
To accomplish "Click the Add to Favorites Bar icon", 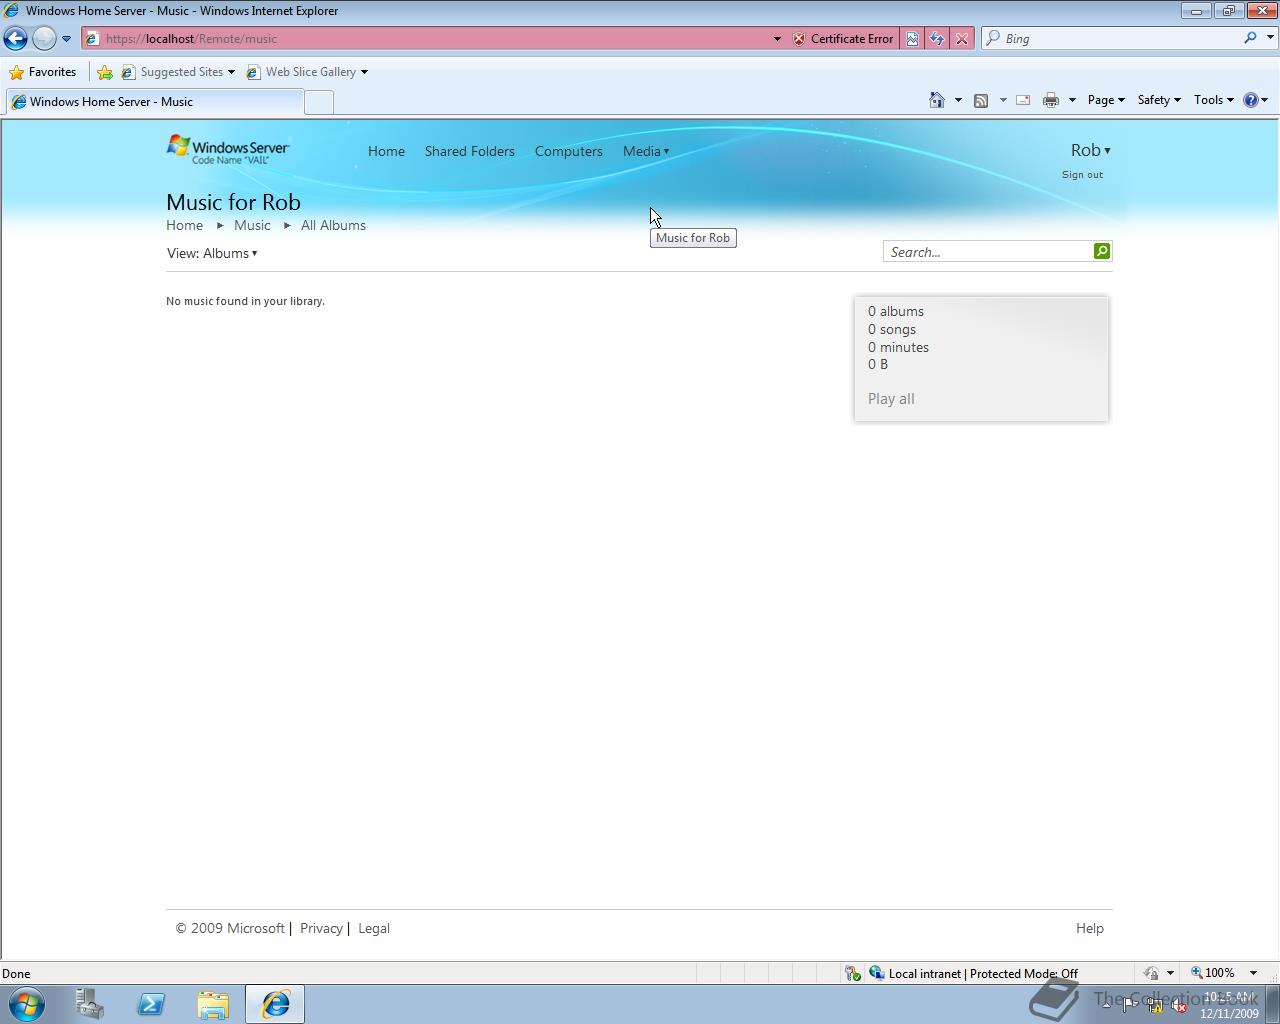I will tap(105, 72).
